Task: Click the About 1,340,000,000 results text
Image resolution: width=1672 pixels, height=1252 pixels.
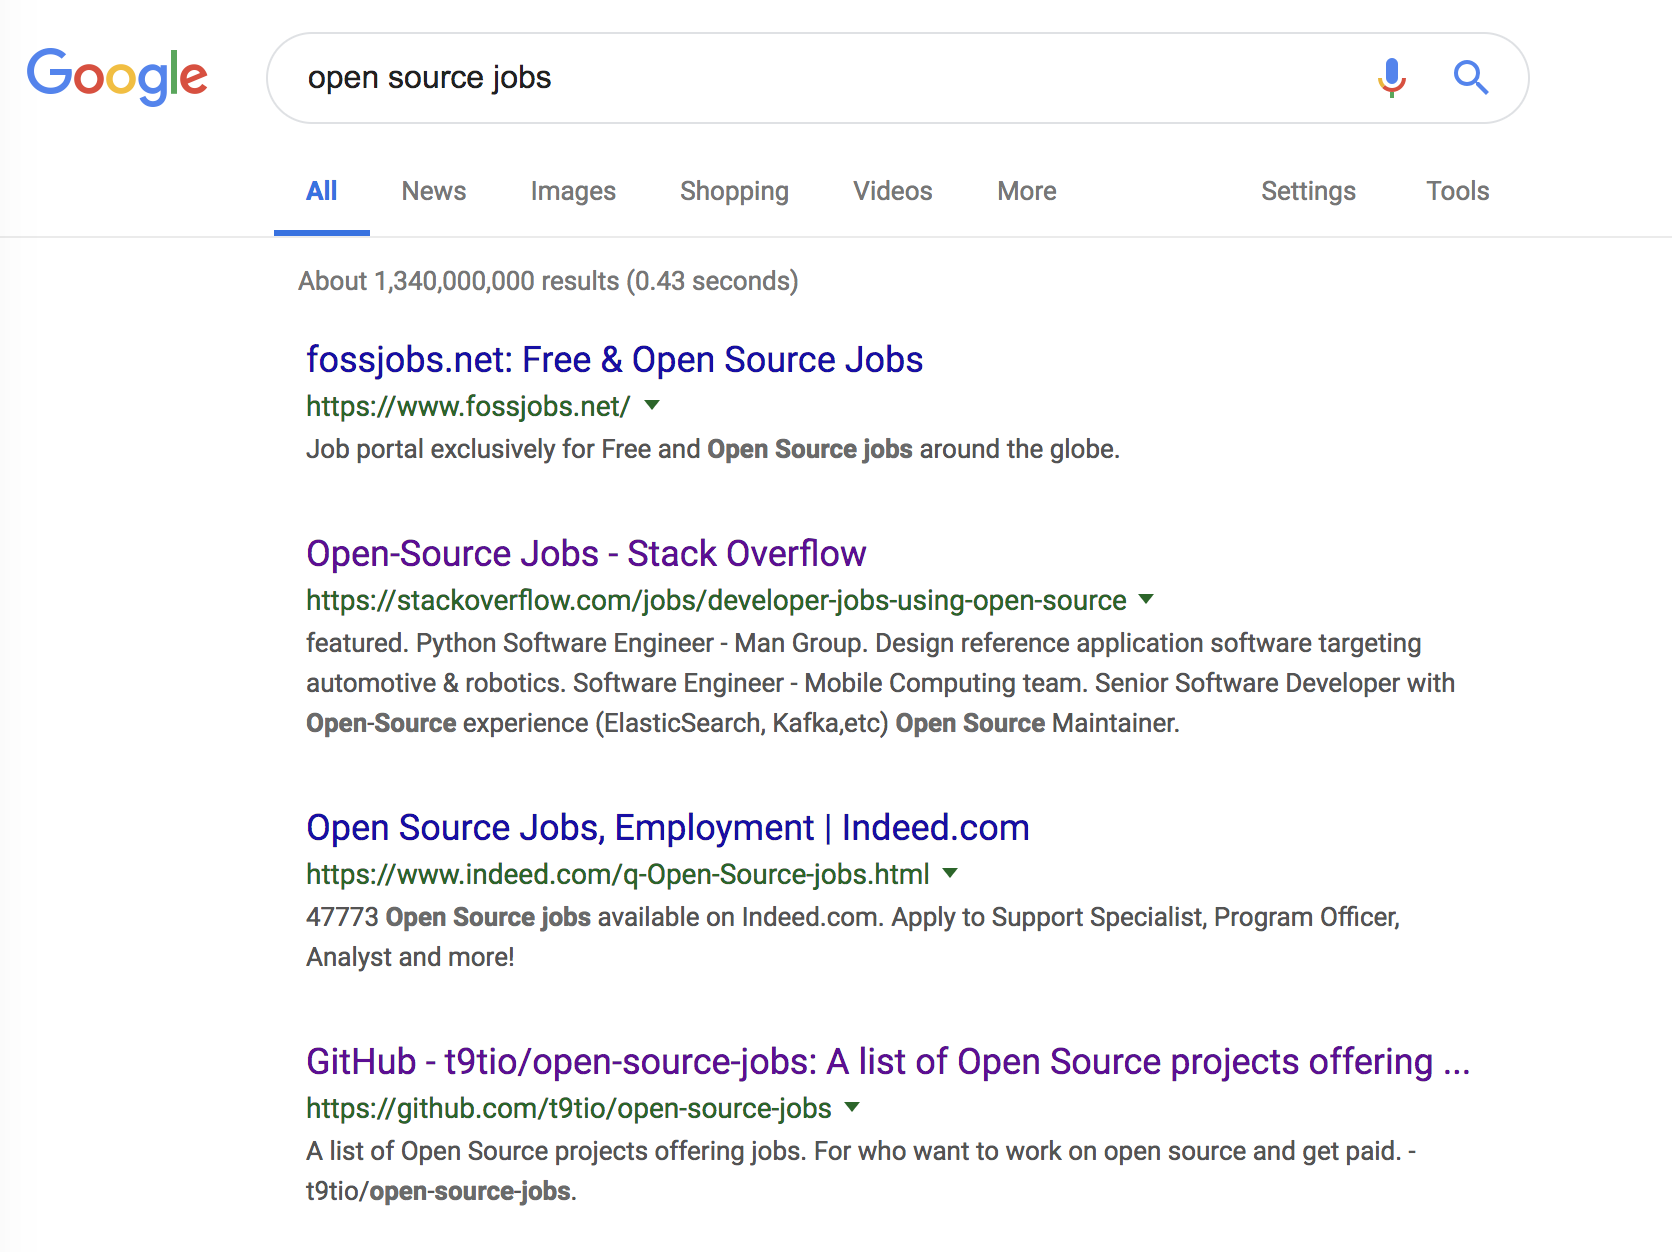Action: pos(548,281)
